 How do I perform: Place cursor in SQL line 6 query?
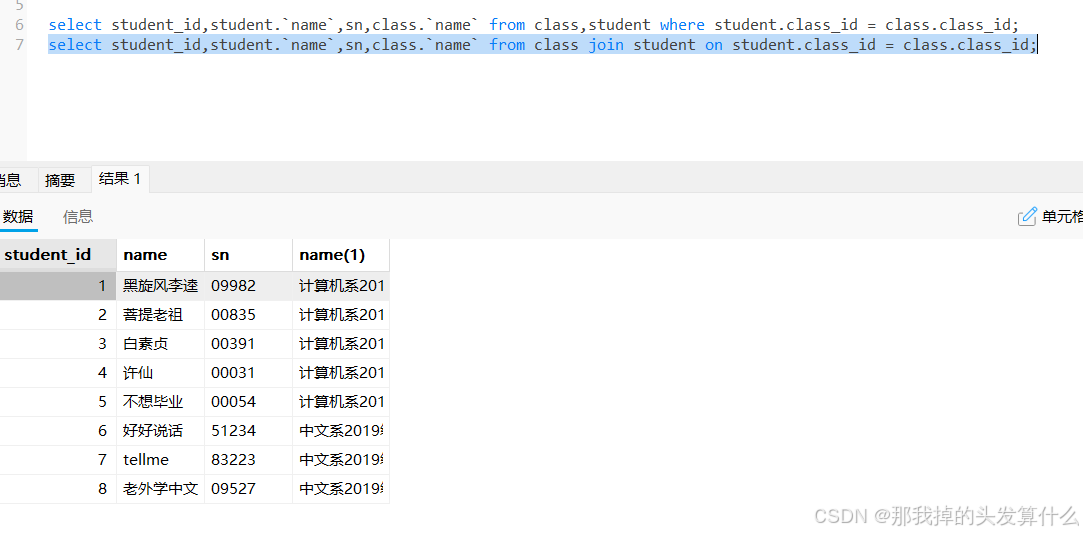[x=533, y=26]
